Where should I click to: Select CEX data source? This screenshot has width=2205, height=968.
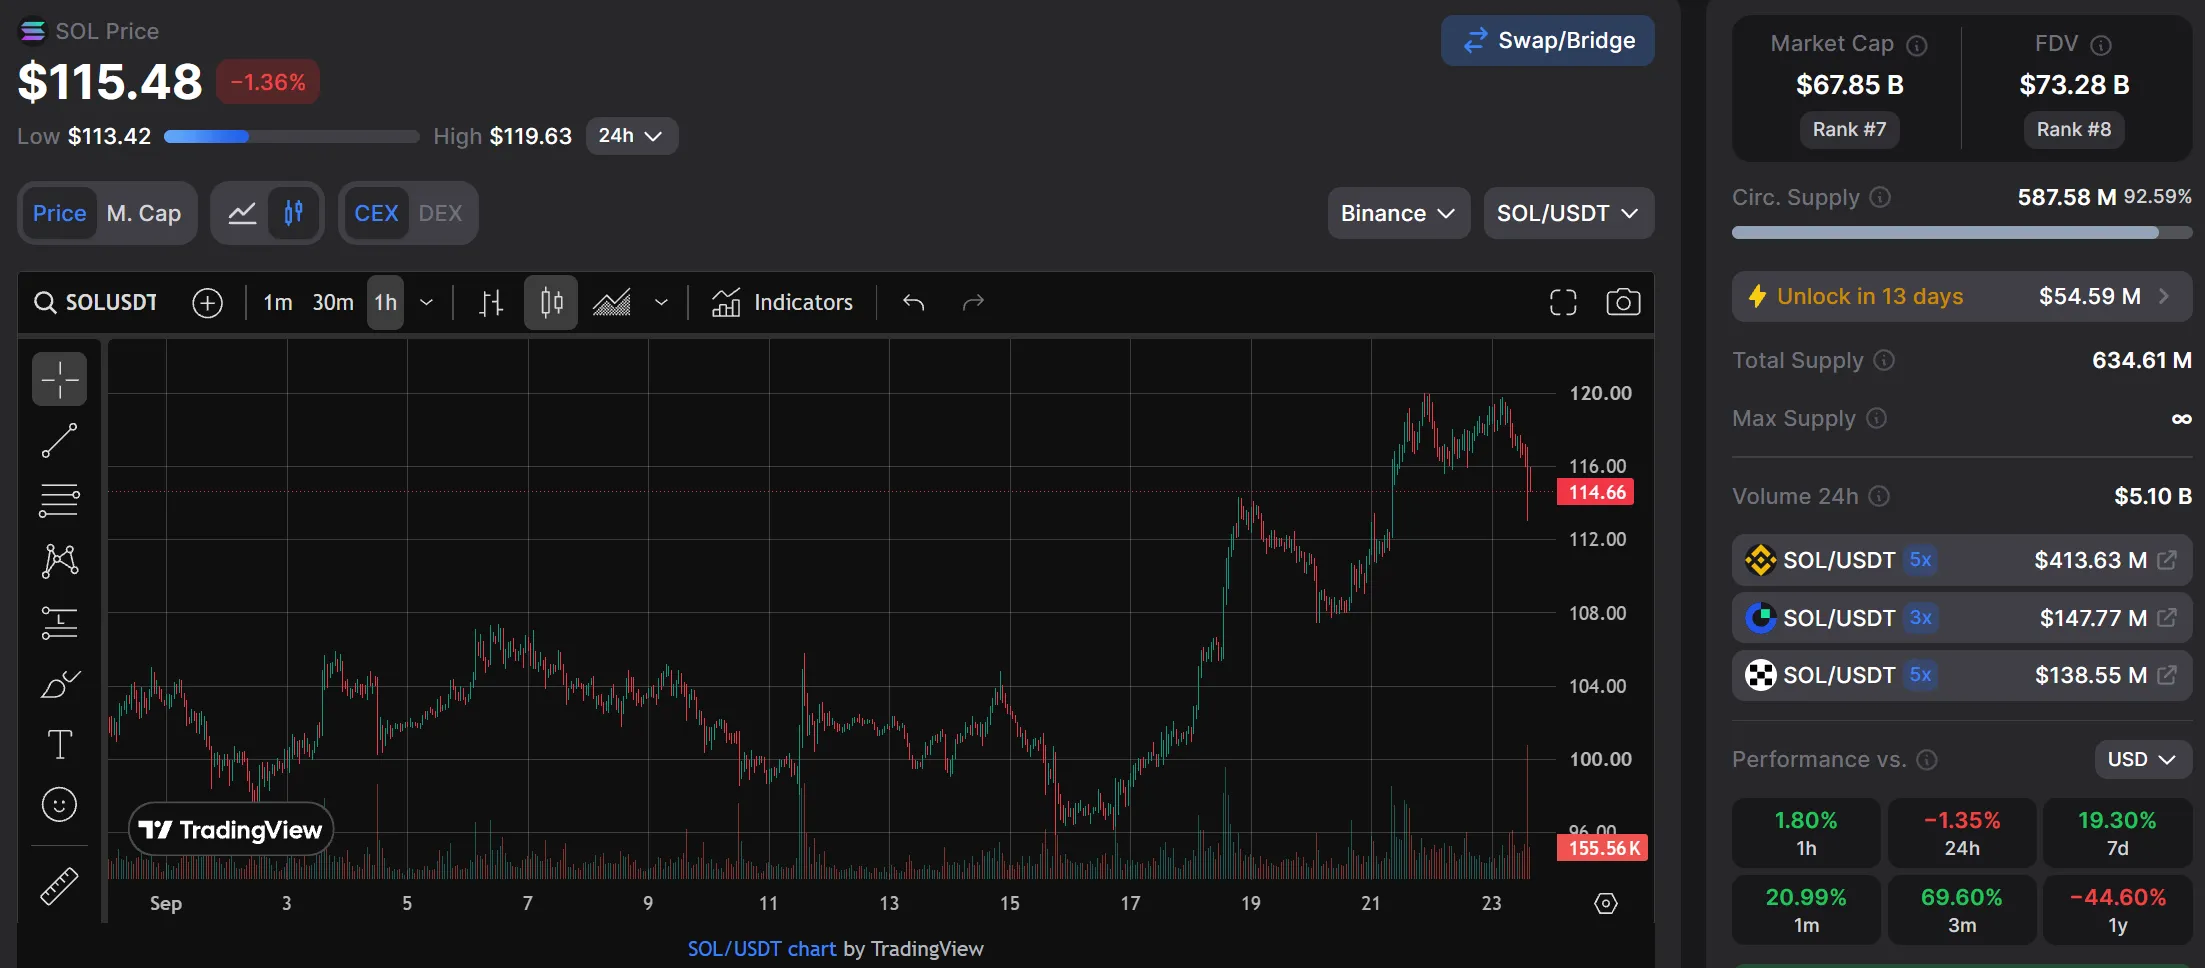click(x=376, y=213)
